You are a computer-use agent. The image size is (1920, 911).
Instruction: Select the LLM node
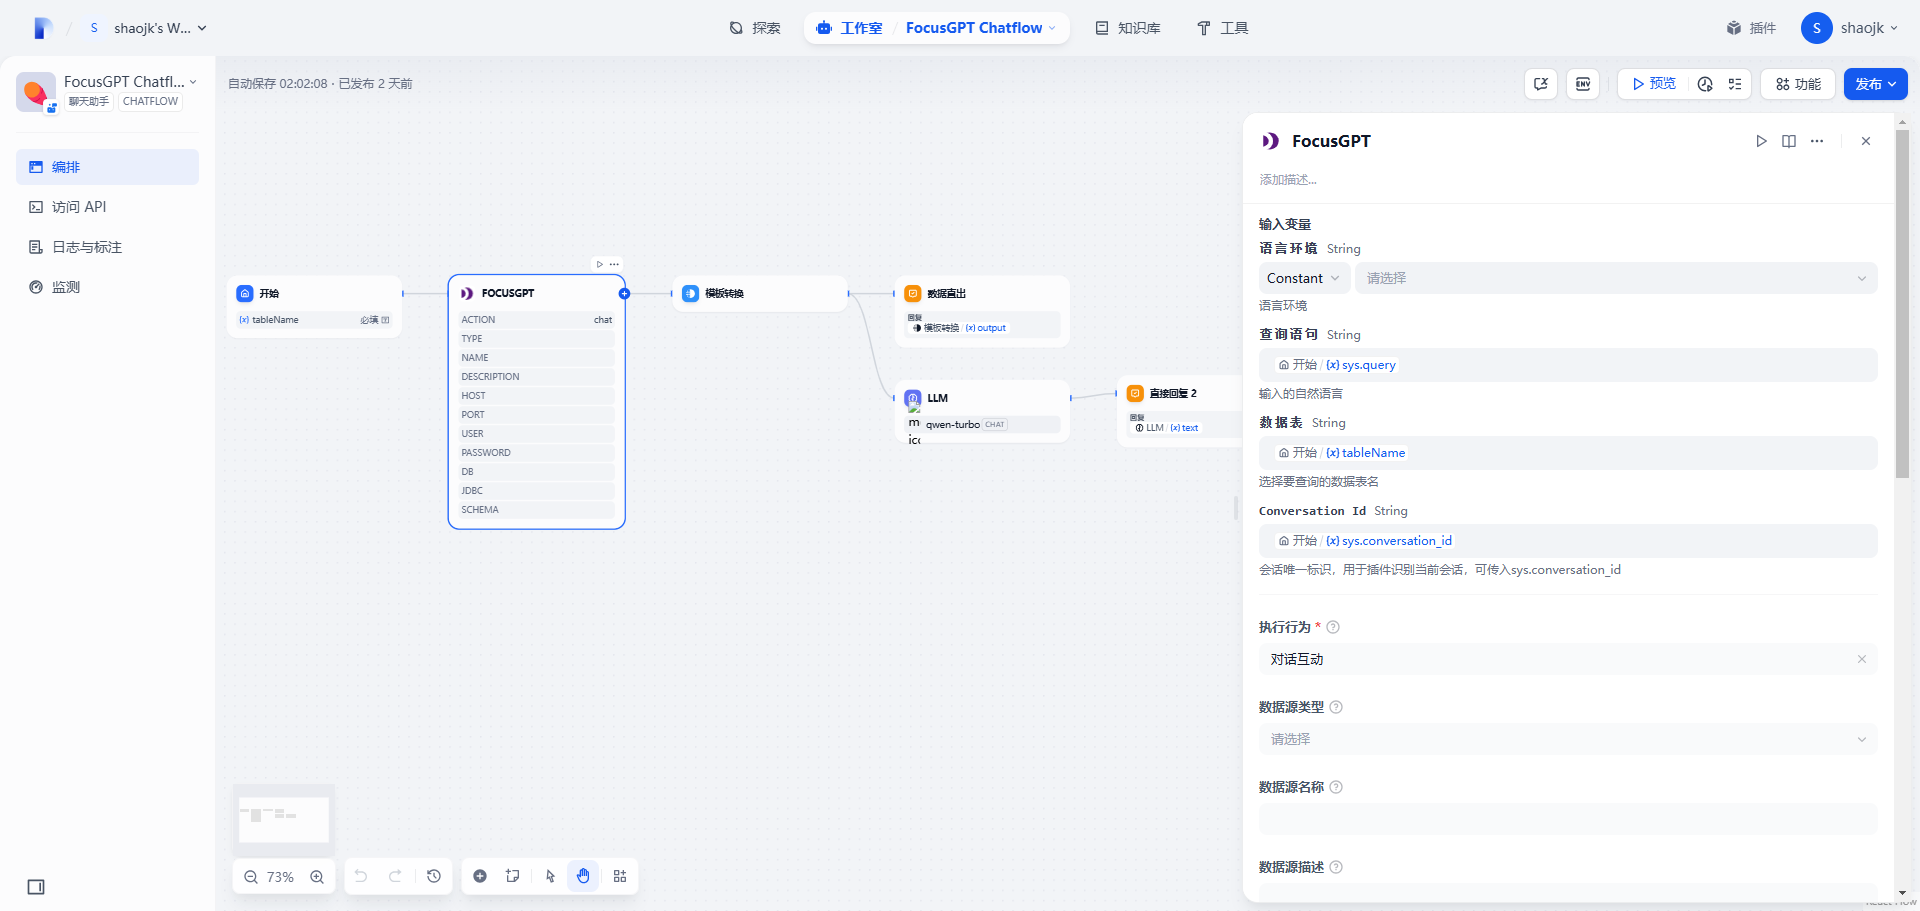[982, 411]
